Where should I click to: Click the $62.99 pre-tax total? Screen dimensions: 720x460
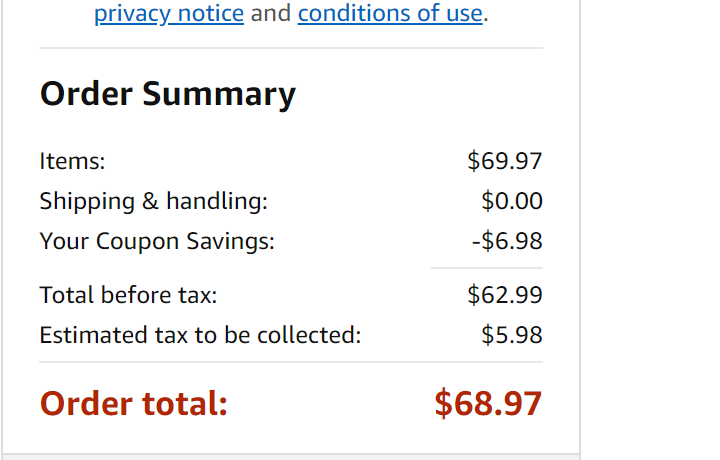tap(504, 295)
